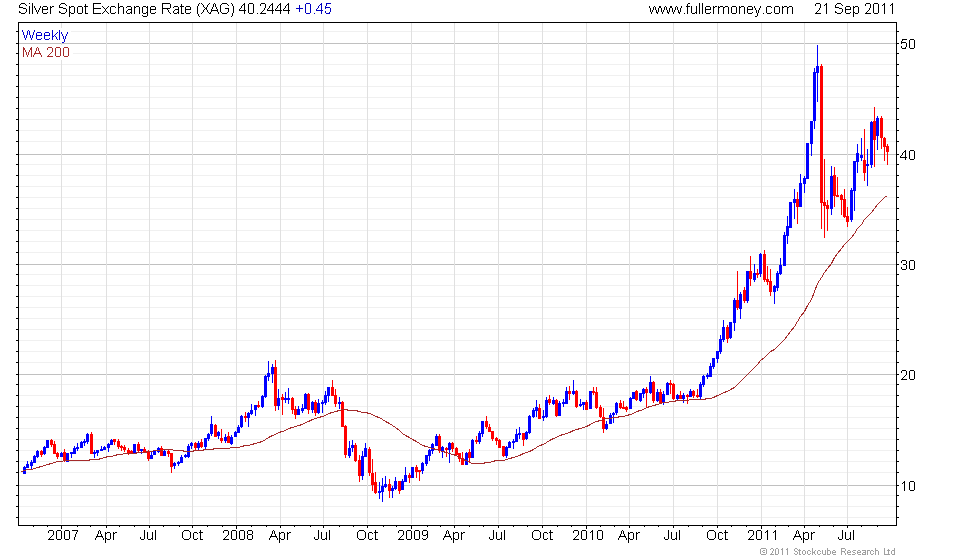Click the Weekly legend label
Viewport: 980px width, 560px height.
point(44,35)
